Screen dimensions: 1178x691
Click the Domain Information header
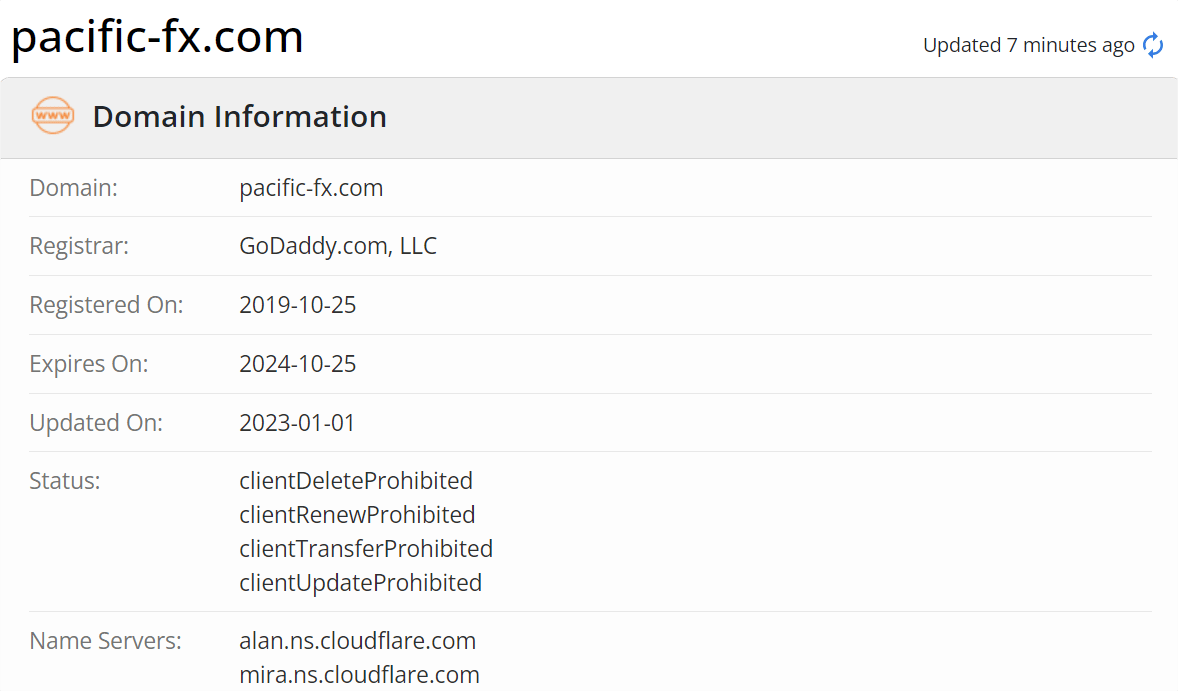(240, 116)
